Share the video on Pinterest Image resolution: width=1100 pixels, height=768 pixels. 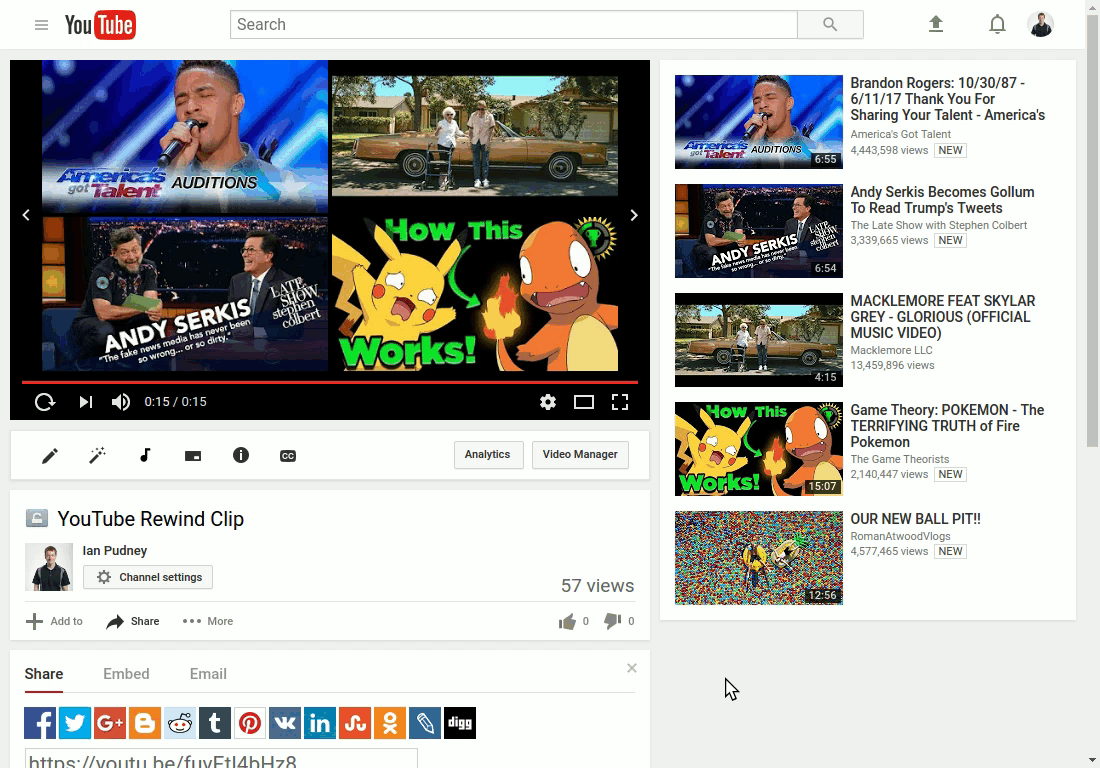coord(250,723)
